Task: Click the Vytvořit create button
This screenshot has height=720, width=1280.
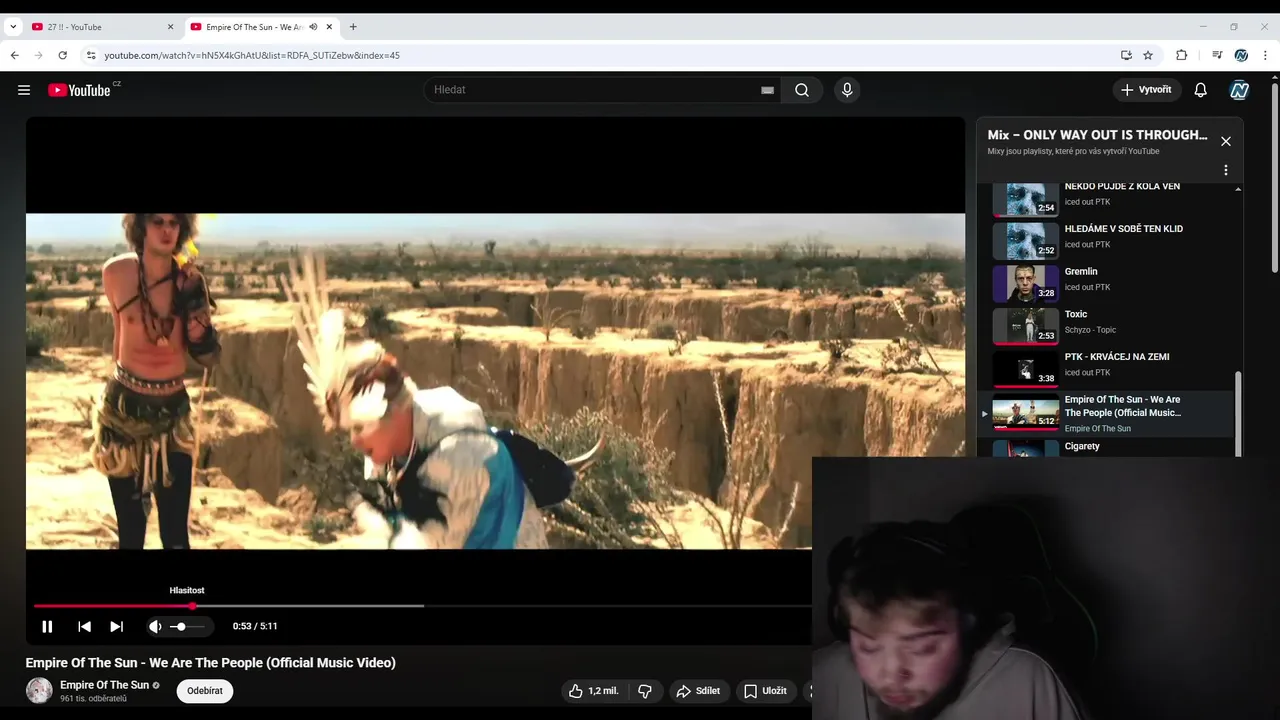Action: coord(1146,90)
